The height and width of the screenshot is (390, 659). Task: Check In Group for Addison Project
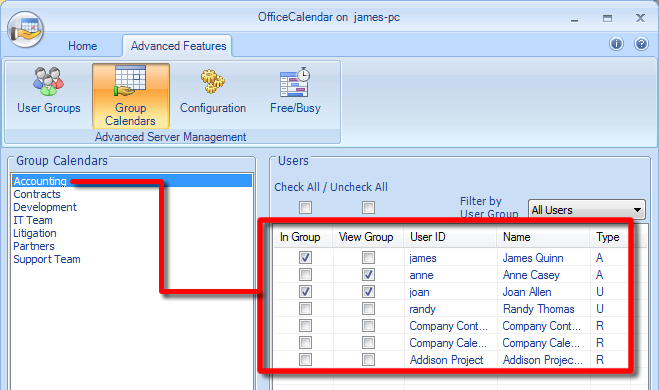click(306, 360)
